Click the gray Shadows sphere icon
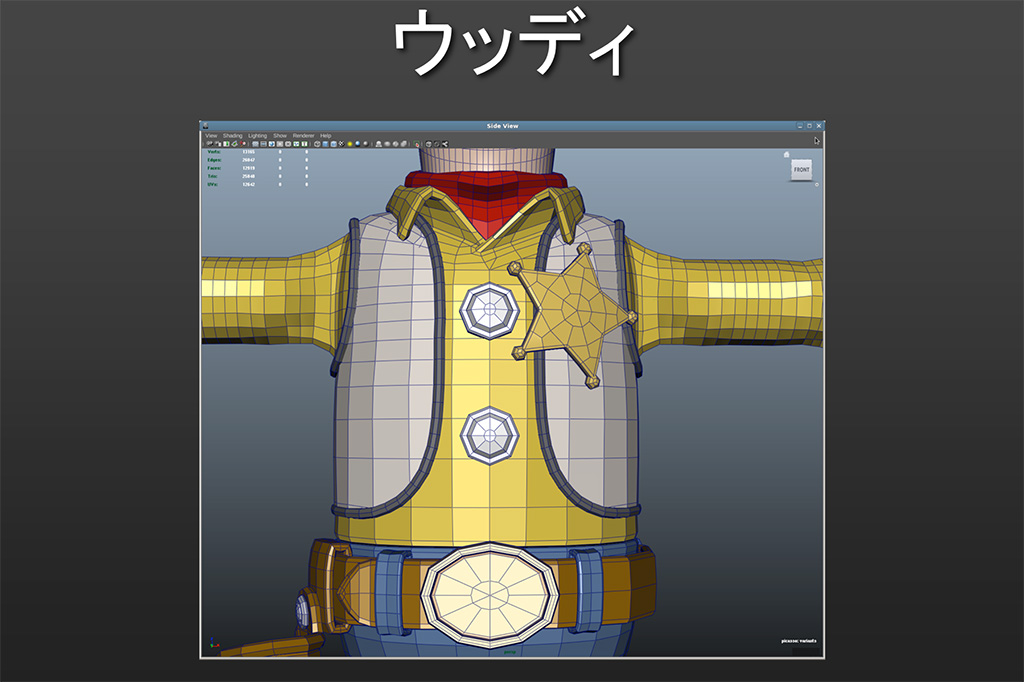Viewport: 1024px width, 682px height. click(x=366, y=144)
